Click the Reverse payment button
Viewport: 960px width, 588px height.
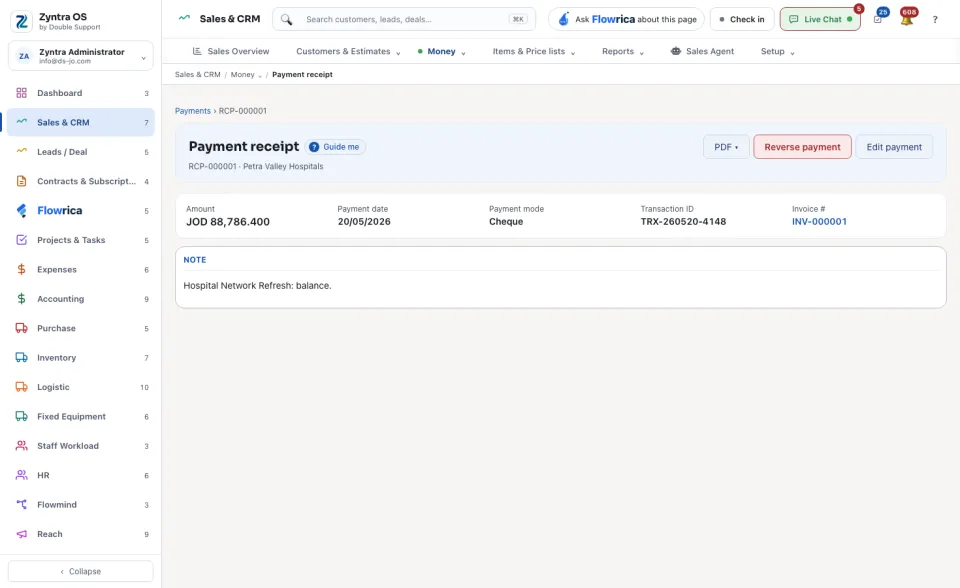802,147
